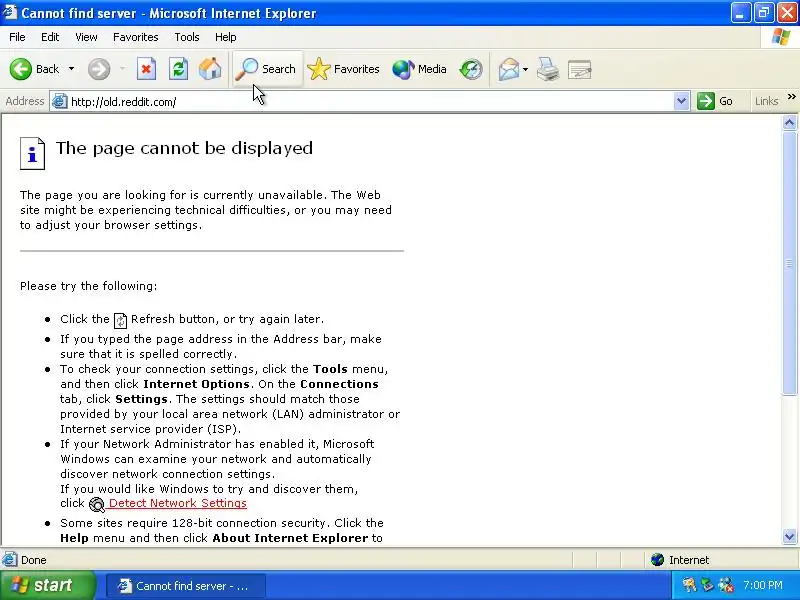Open the History clock icon

471,69
